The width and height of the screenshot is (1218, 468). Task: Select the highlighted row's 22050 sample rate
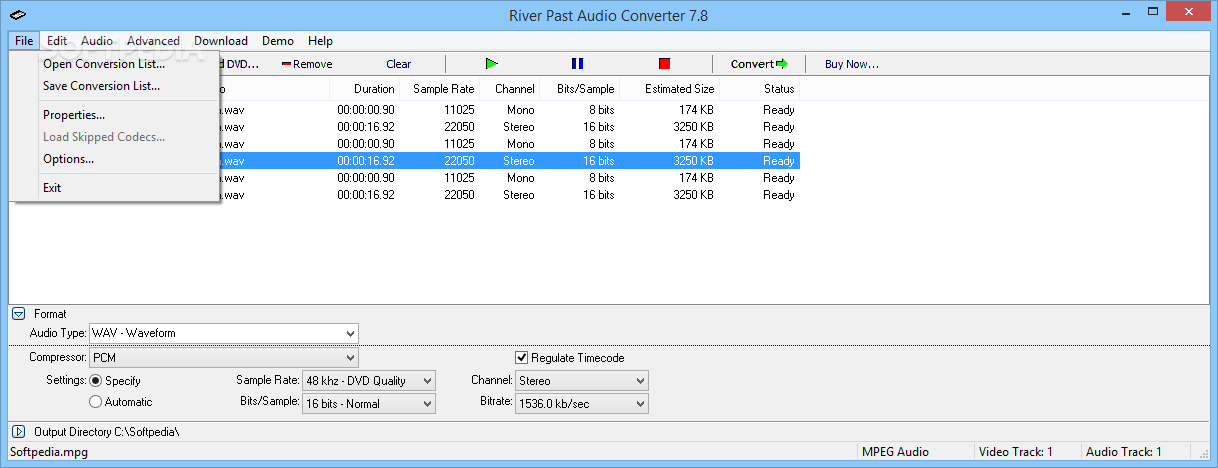point(459,161)
